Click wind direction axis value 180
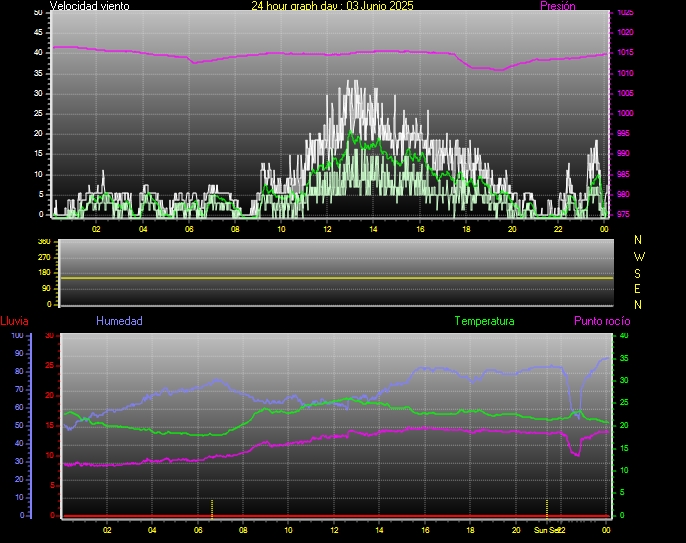 click(x=44, y=273)
